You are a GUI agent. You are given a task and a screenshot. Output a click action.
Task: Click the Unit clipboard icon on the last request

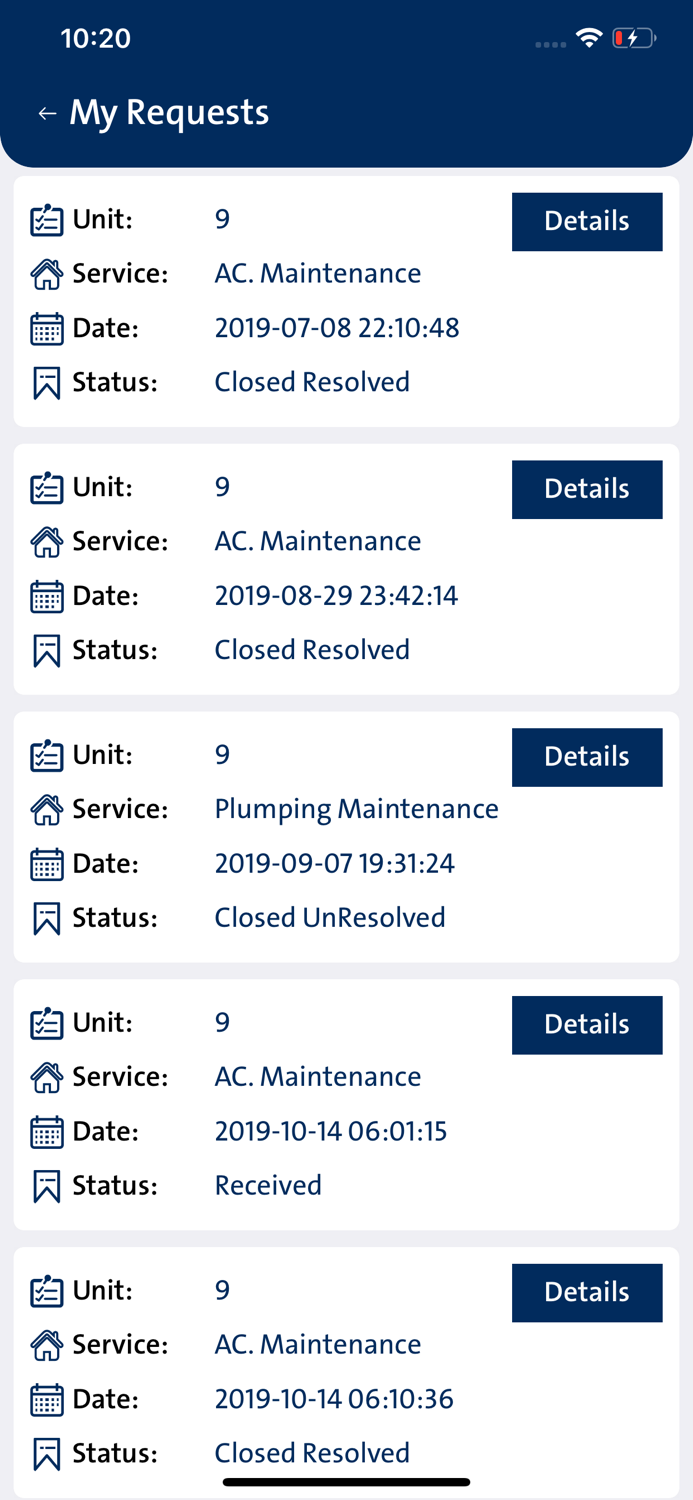click(x=48, y=1290)
